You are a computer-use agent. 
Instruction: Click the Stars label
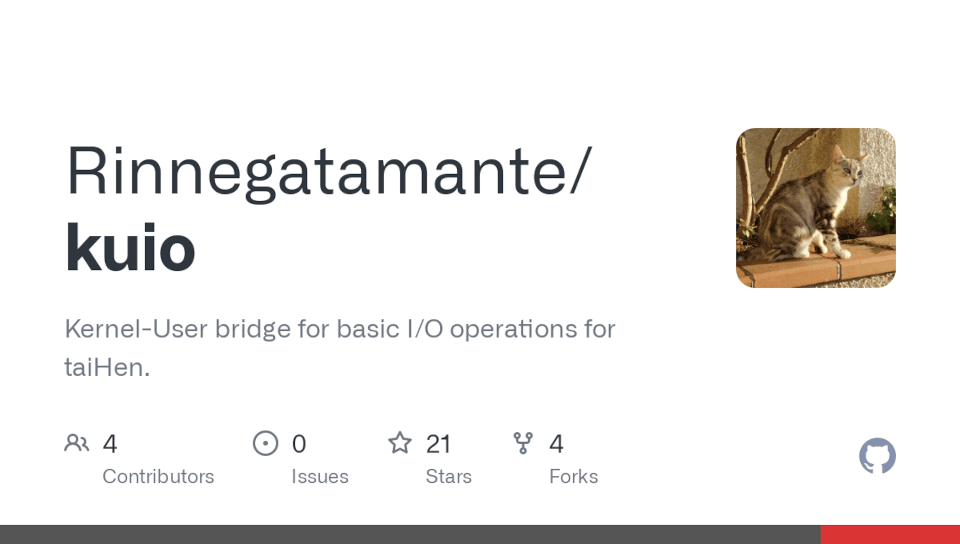(x=448, y=476)
